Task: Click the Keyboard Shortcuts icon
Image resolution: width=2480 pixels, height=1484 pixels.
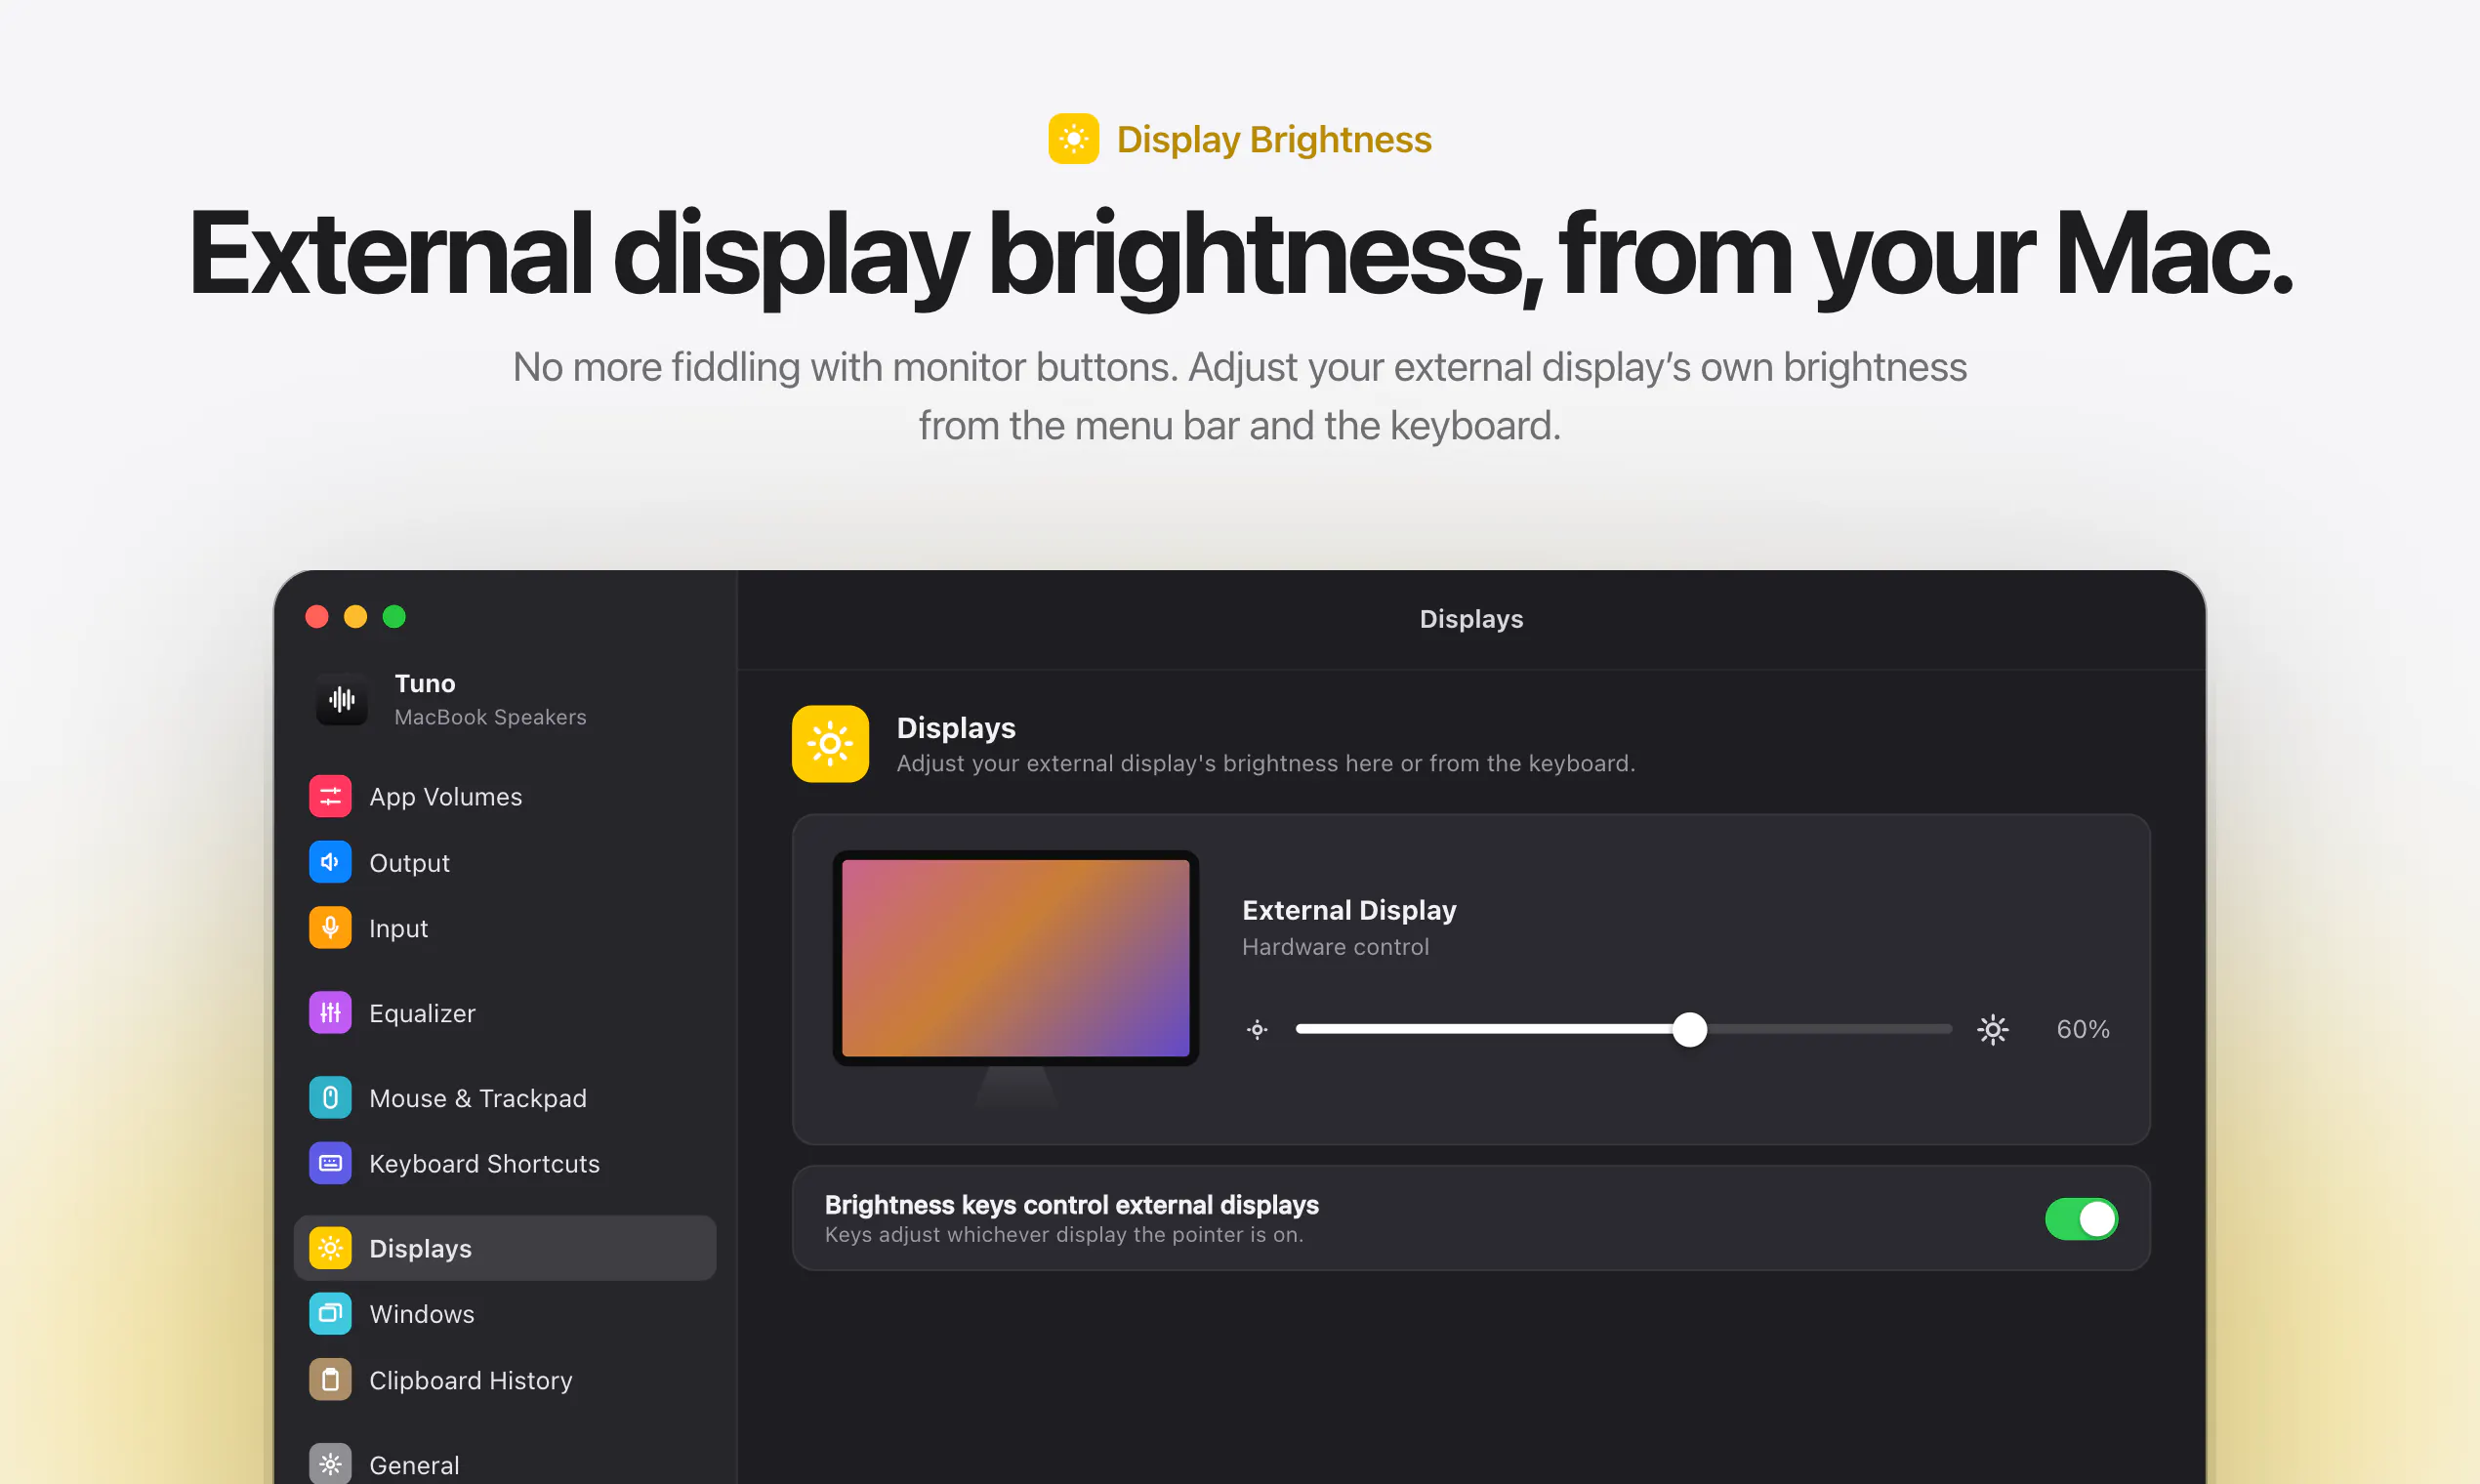Action: 330,1163
